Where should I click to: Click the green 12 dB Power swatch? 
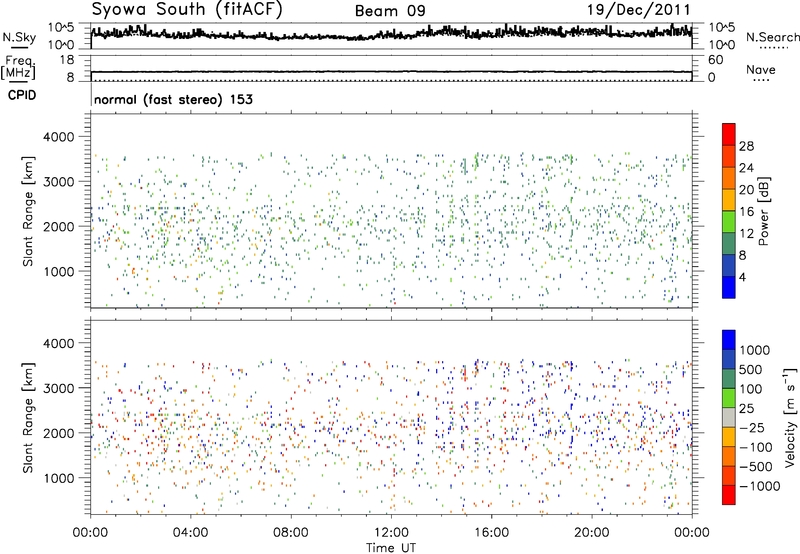tap(729, 221)
